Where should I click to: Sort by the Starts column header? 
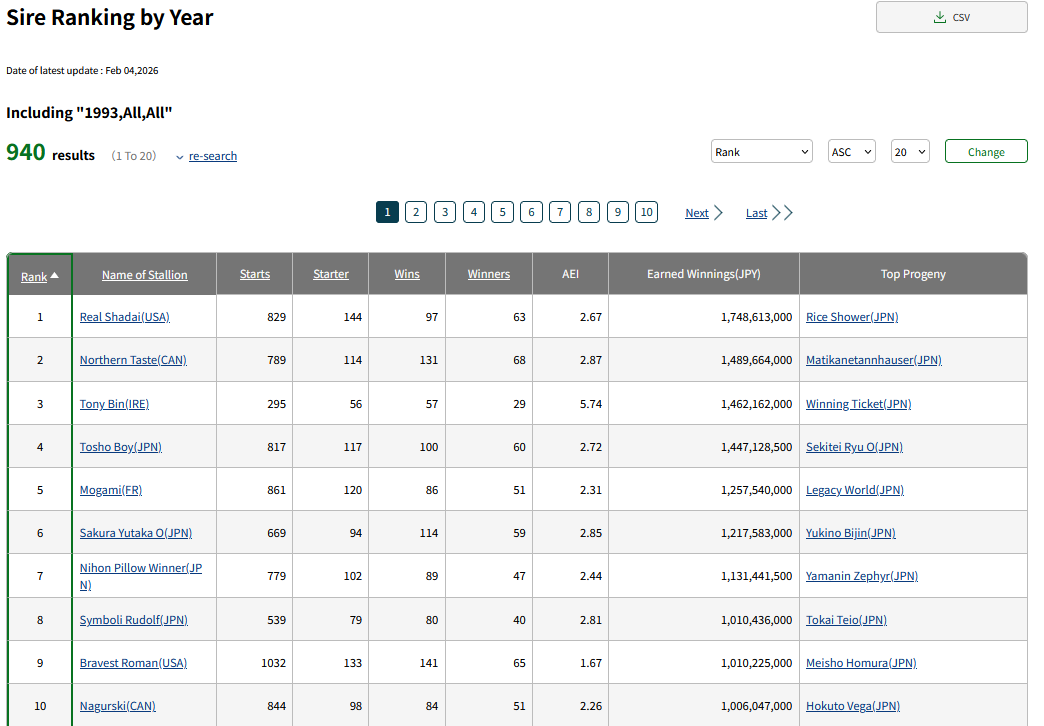pyautogui.click(x=255, y=274)
